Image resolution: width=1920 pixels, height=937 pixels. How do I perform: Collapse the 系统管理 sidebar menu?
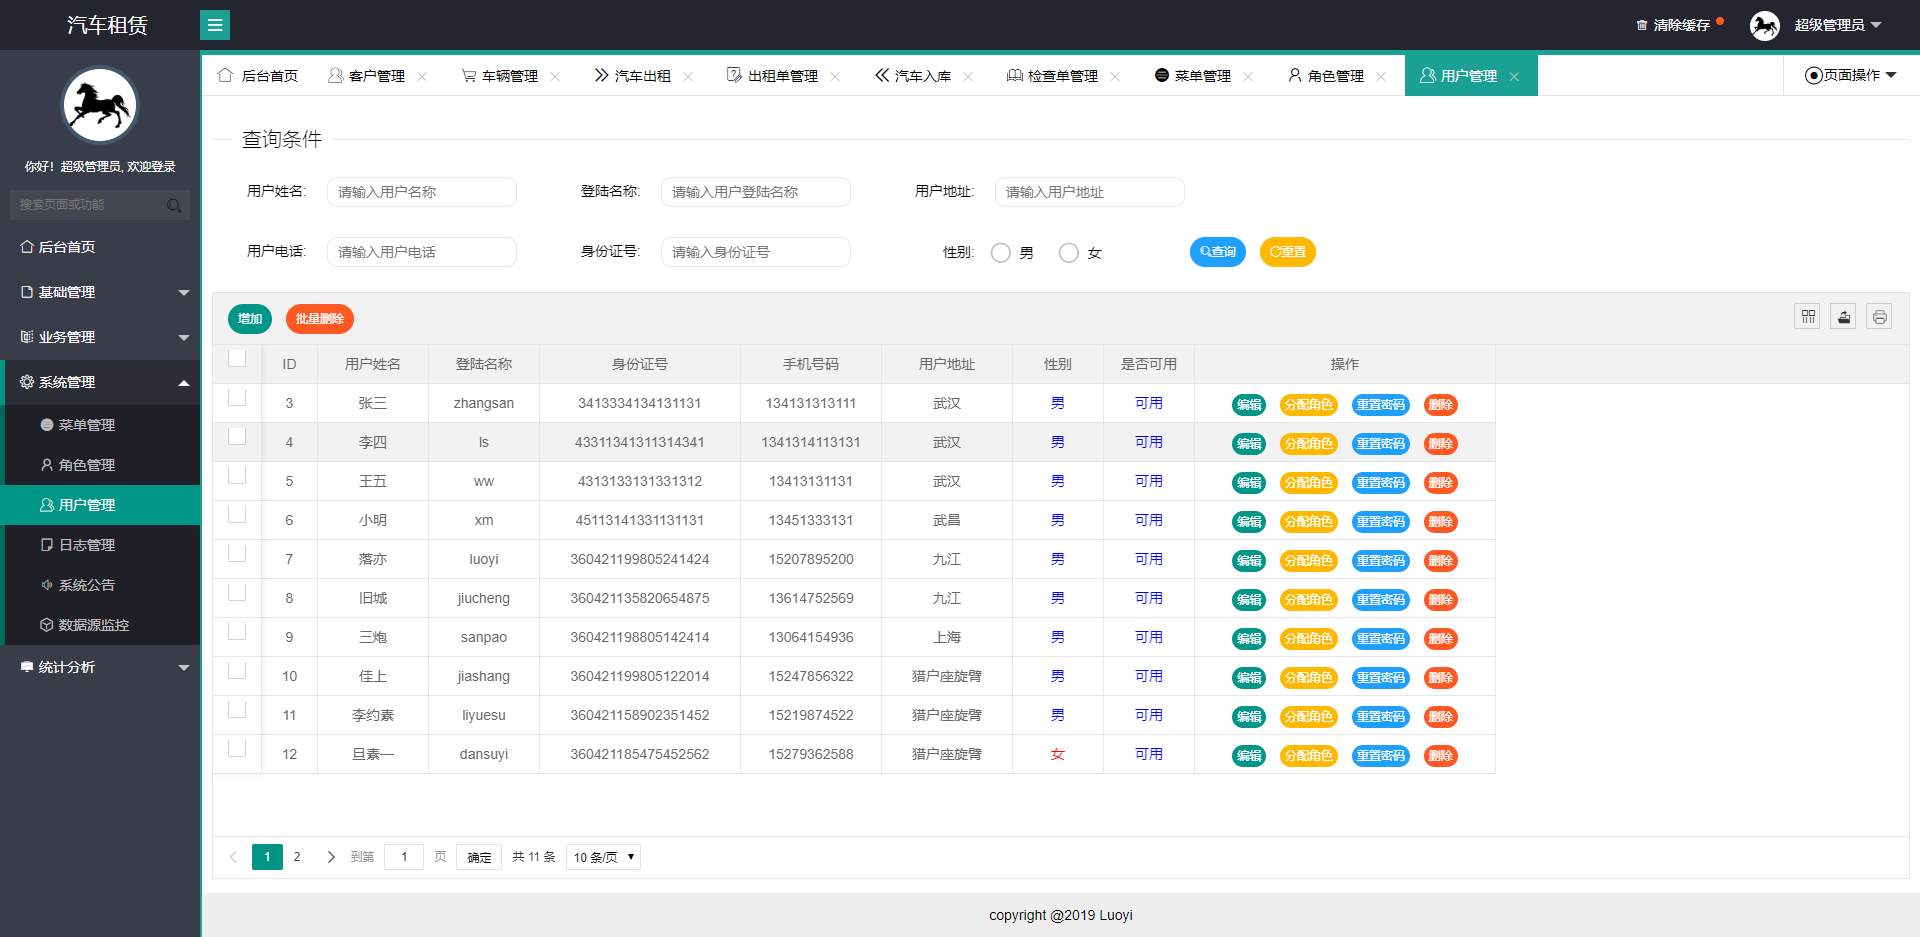pos(100,382)
